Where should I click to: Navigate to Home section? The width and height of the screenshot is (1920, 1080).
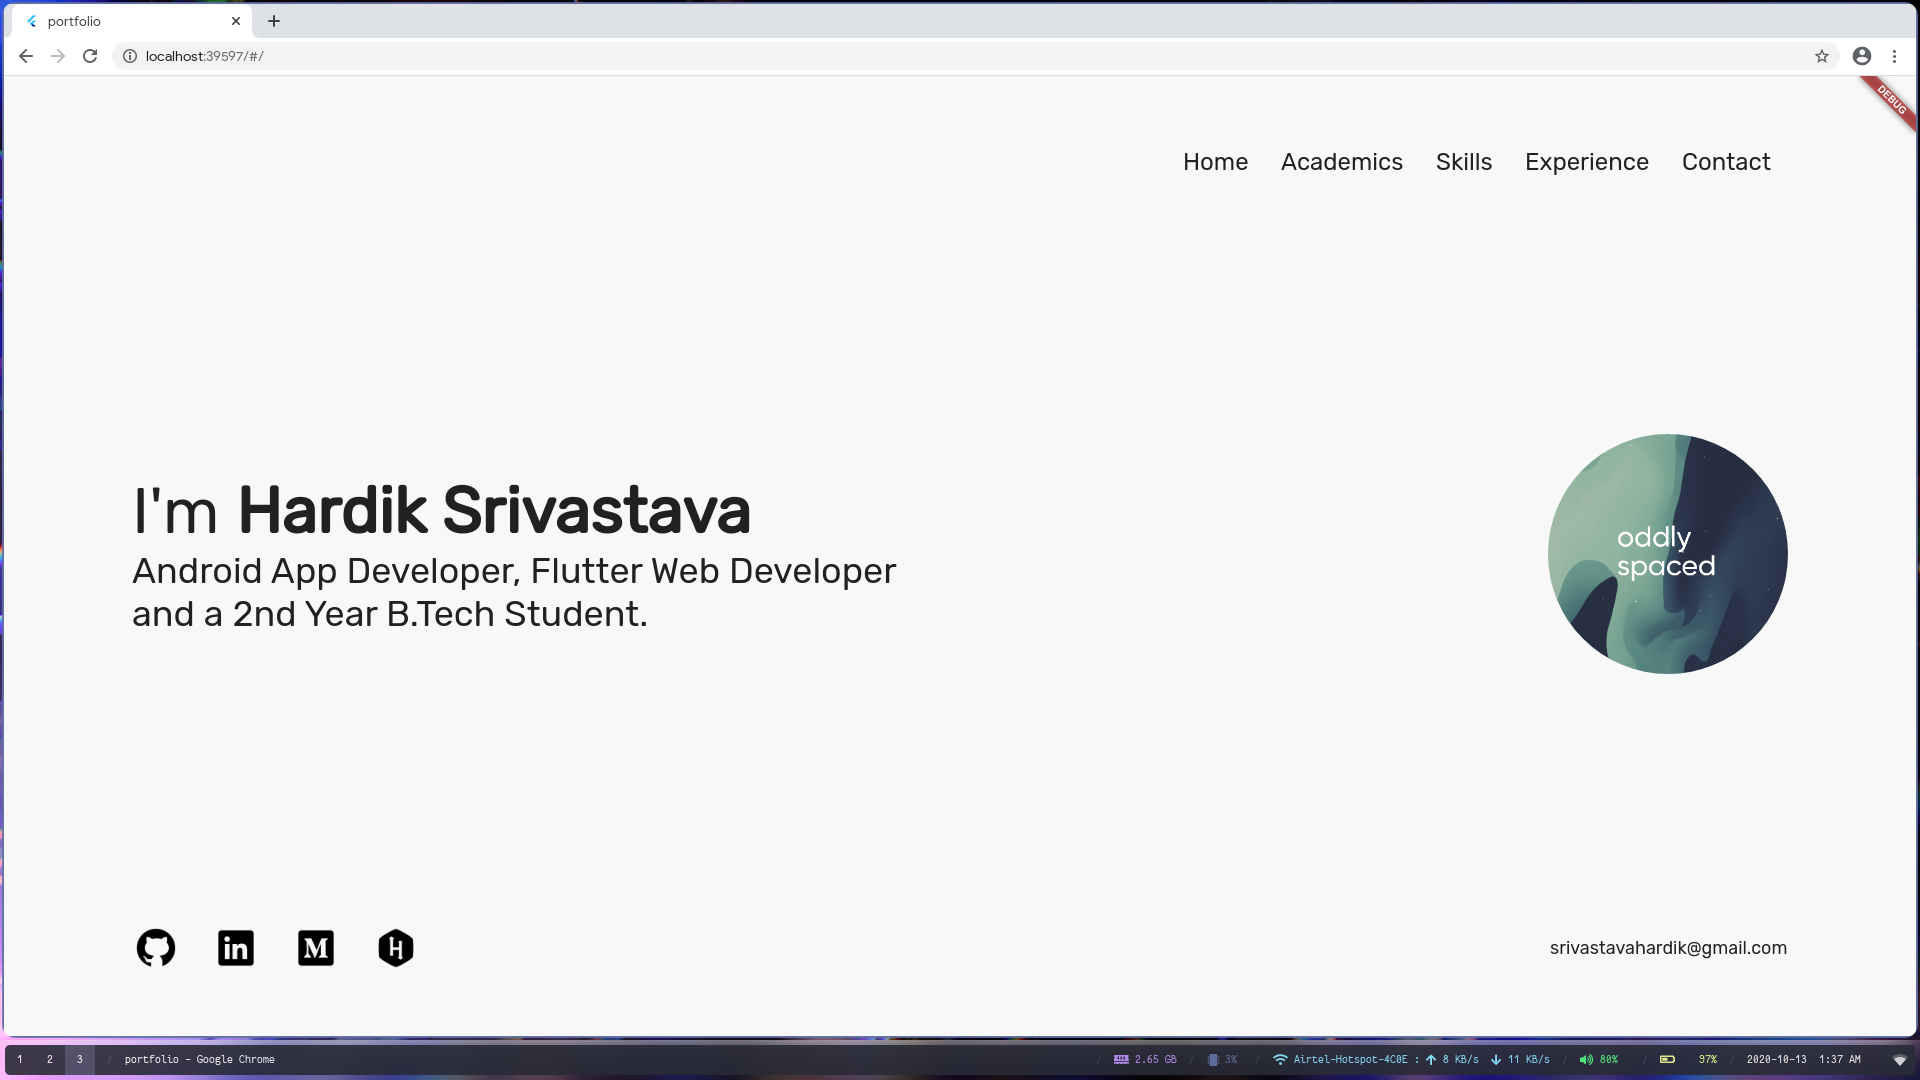point(1215,162)
